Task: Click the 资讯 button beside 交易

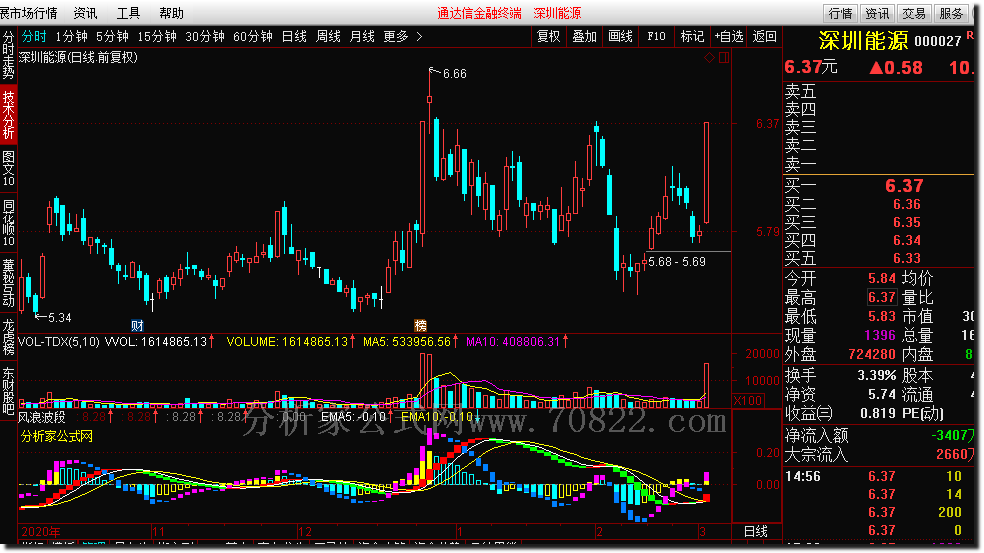Action: click(877, 13)
